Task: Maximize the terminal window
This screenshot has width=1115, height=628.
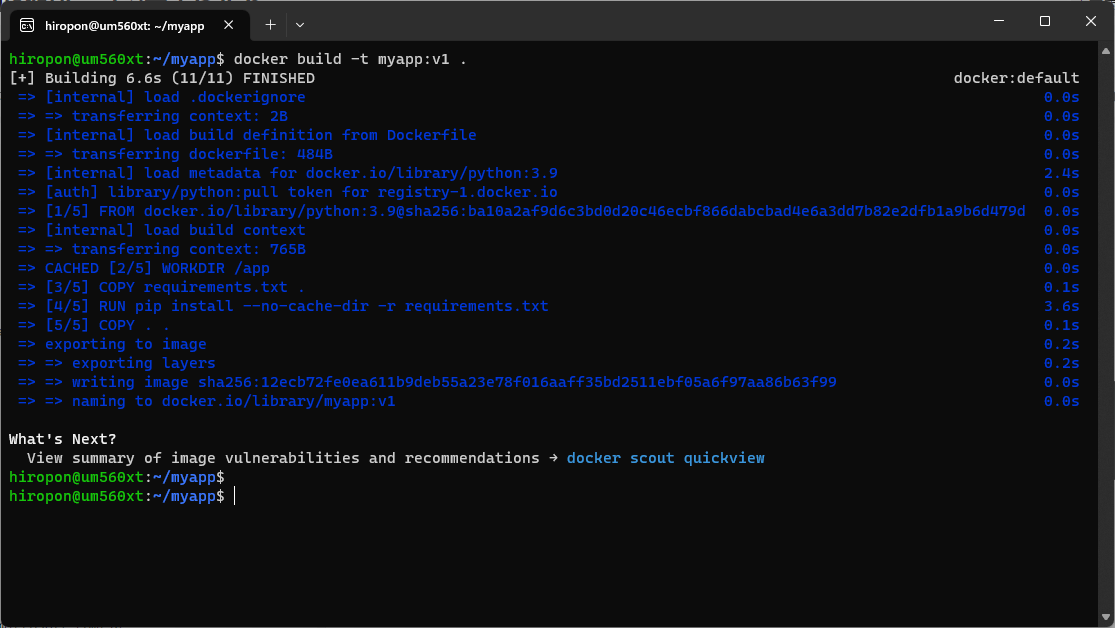Action: [1044, 20]
